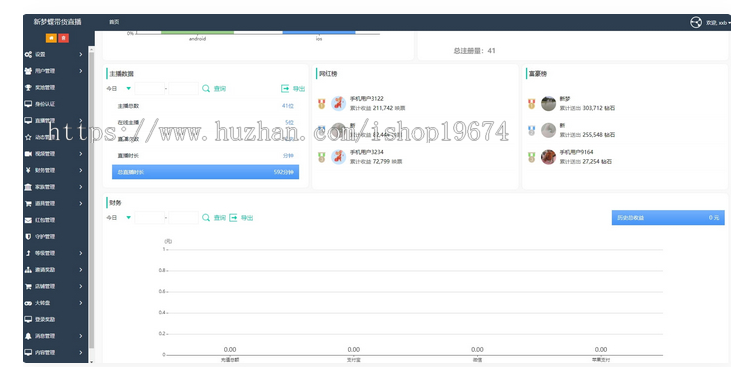This screenshot has width=747, height=369.
Task: Click the android label under top chart
Action: pos(197,39)
